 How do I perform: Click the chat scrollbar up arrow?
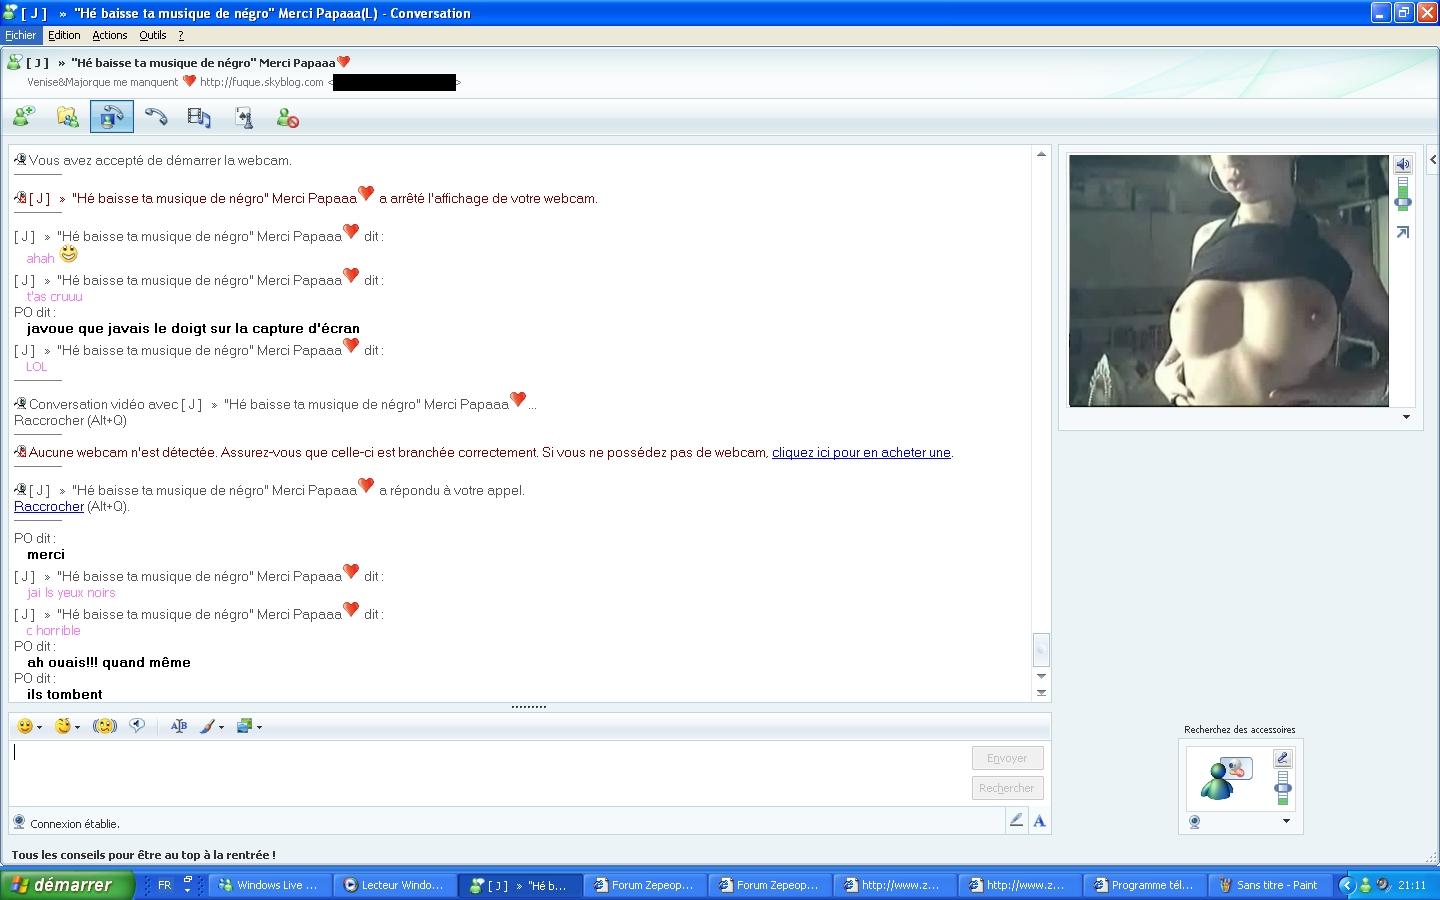[1041, 154]
